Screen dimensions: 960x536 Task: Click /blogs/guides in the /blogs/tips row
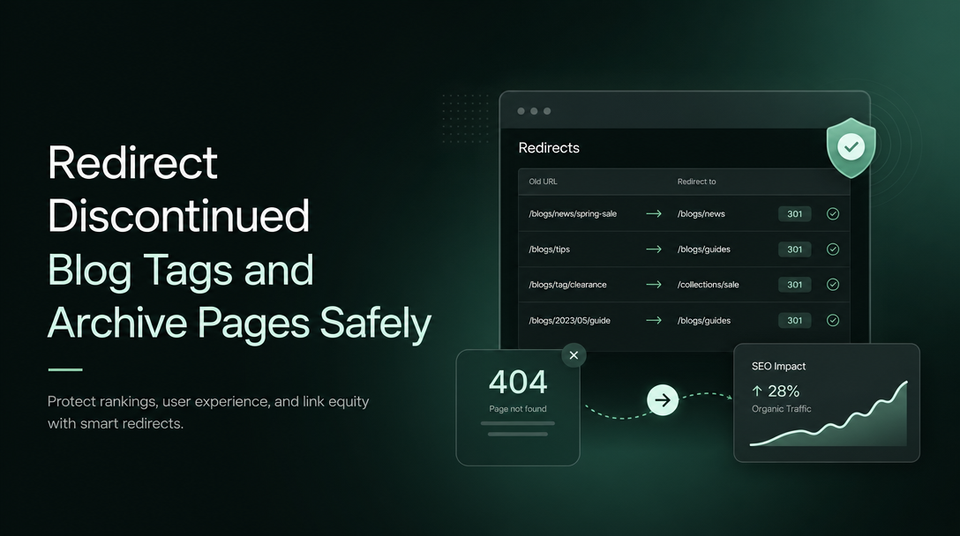[703, 249]
